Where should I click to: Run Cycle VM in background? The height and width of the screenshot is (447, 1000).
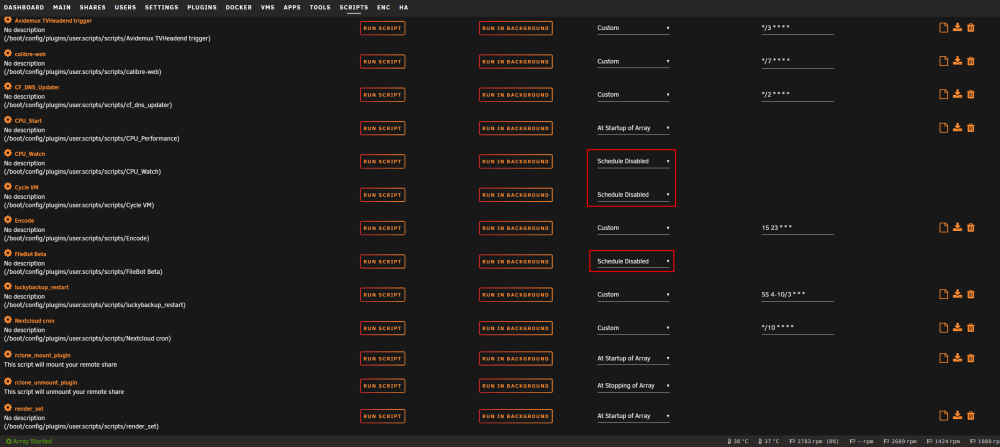point(515,195)
